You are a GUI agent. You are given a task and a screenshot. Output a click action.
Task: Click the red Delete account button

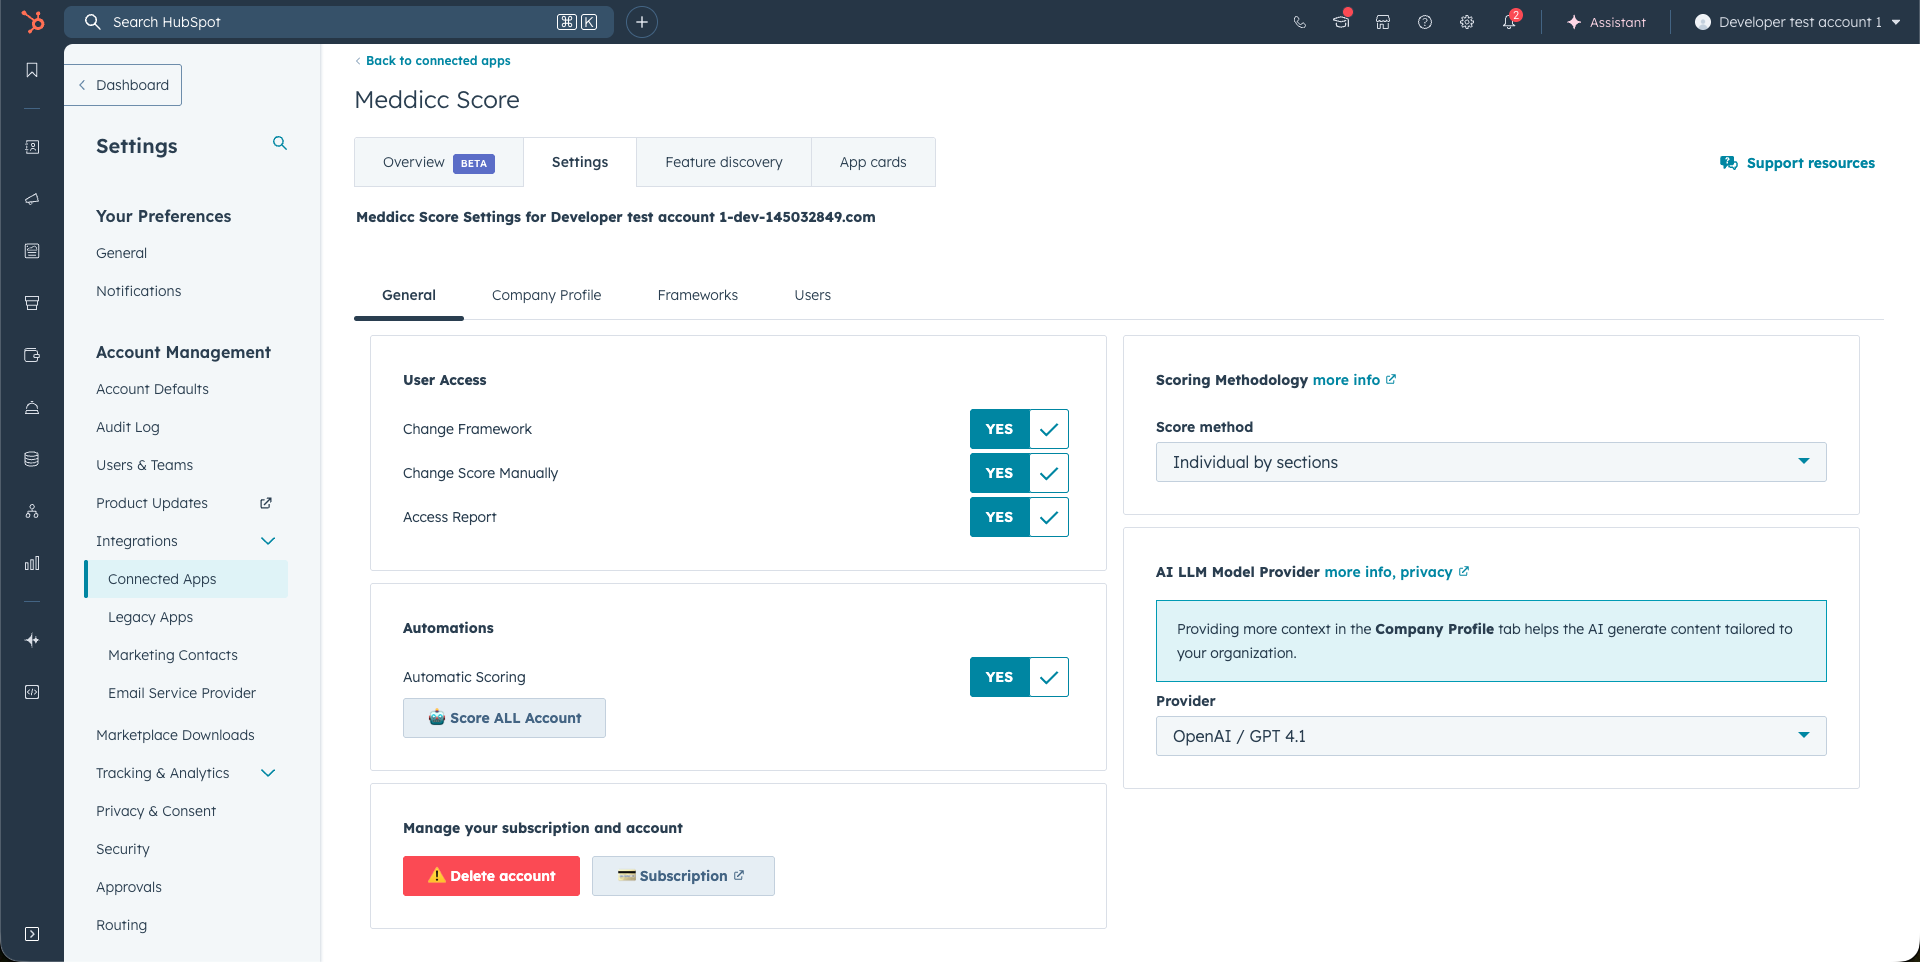(491, 876)
